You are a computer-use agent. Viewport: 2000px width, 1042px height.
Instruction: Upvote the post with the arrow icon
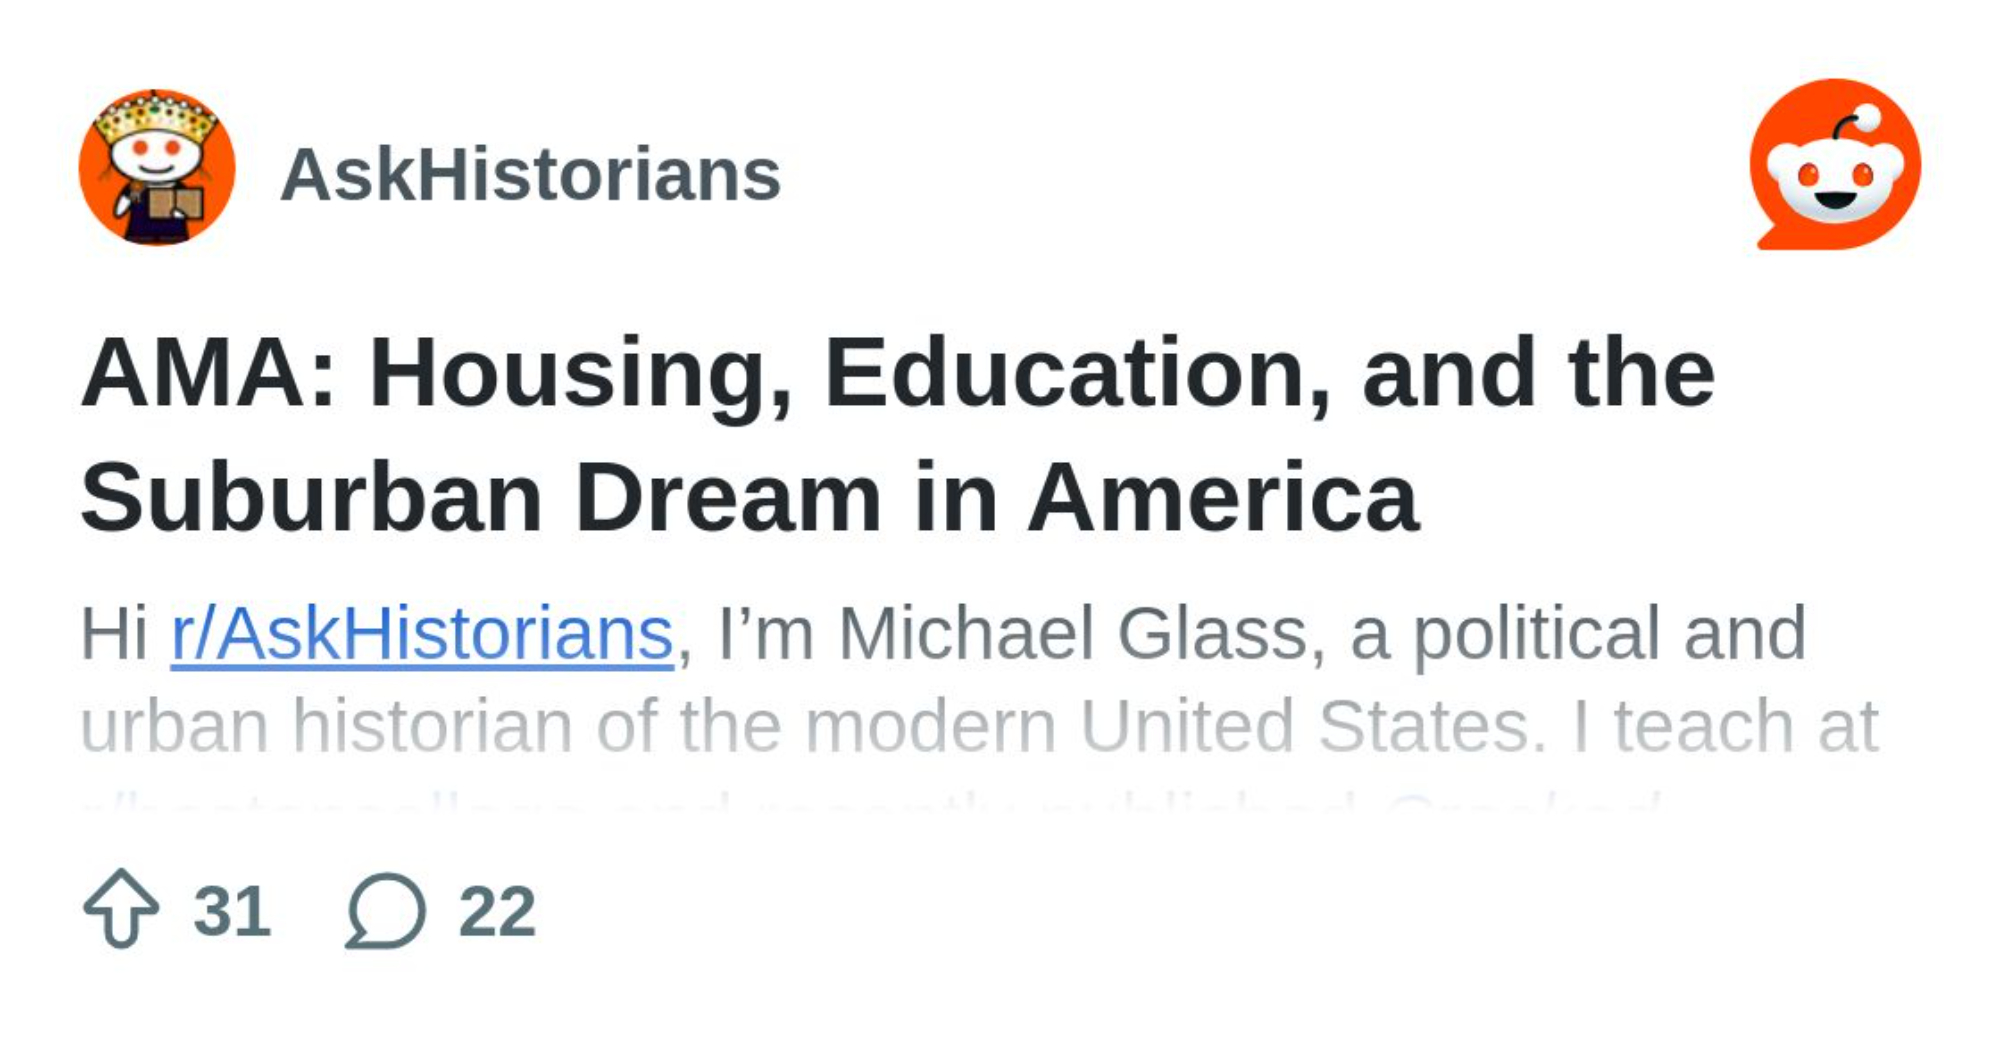(121, 908)
